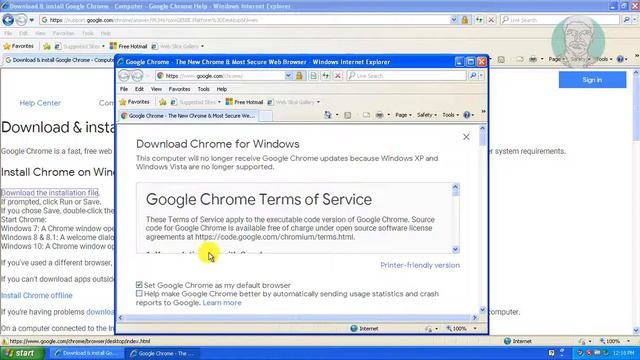Click the security lock icon in the front window's address bar
640x360 pixels.
[299, 76]
